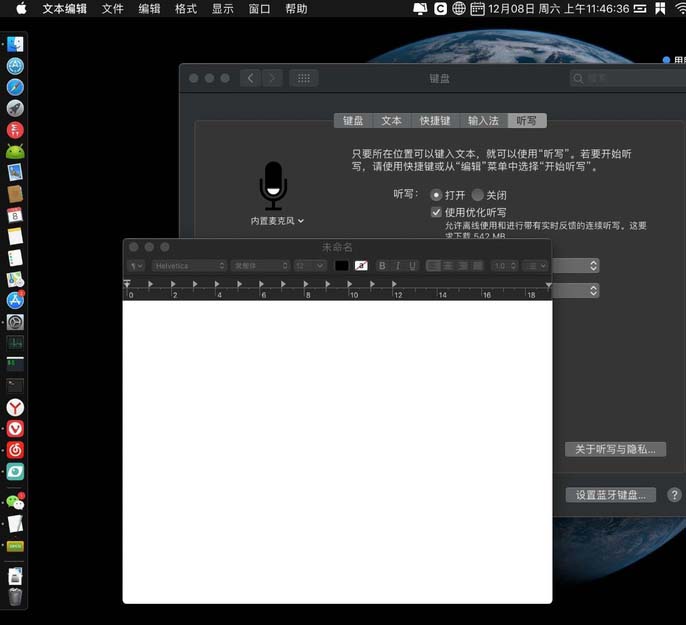Open the Apple menu
The image size is (686, 625).
(21, 8)
